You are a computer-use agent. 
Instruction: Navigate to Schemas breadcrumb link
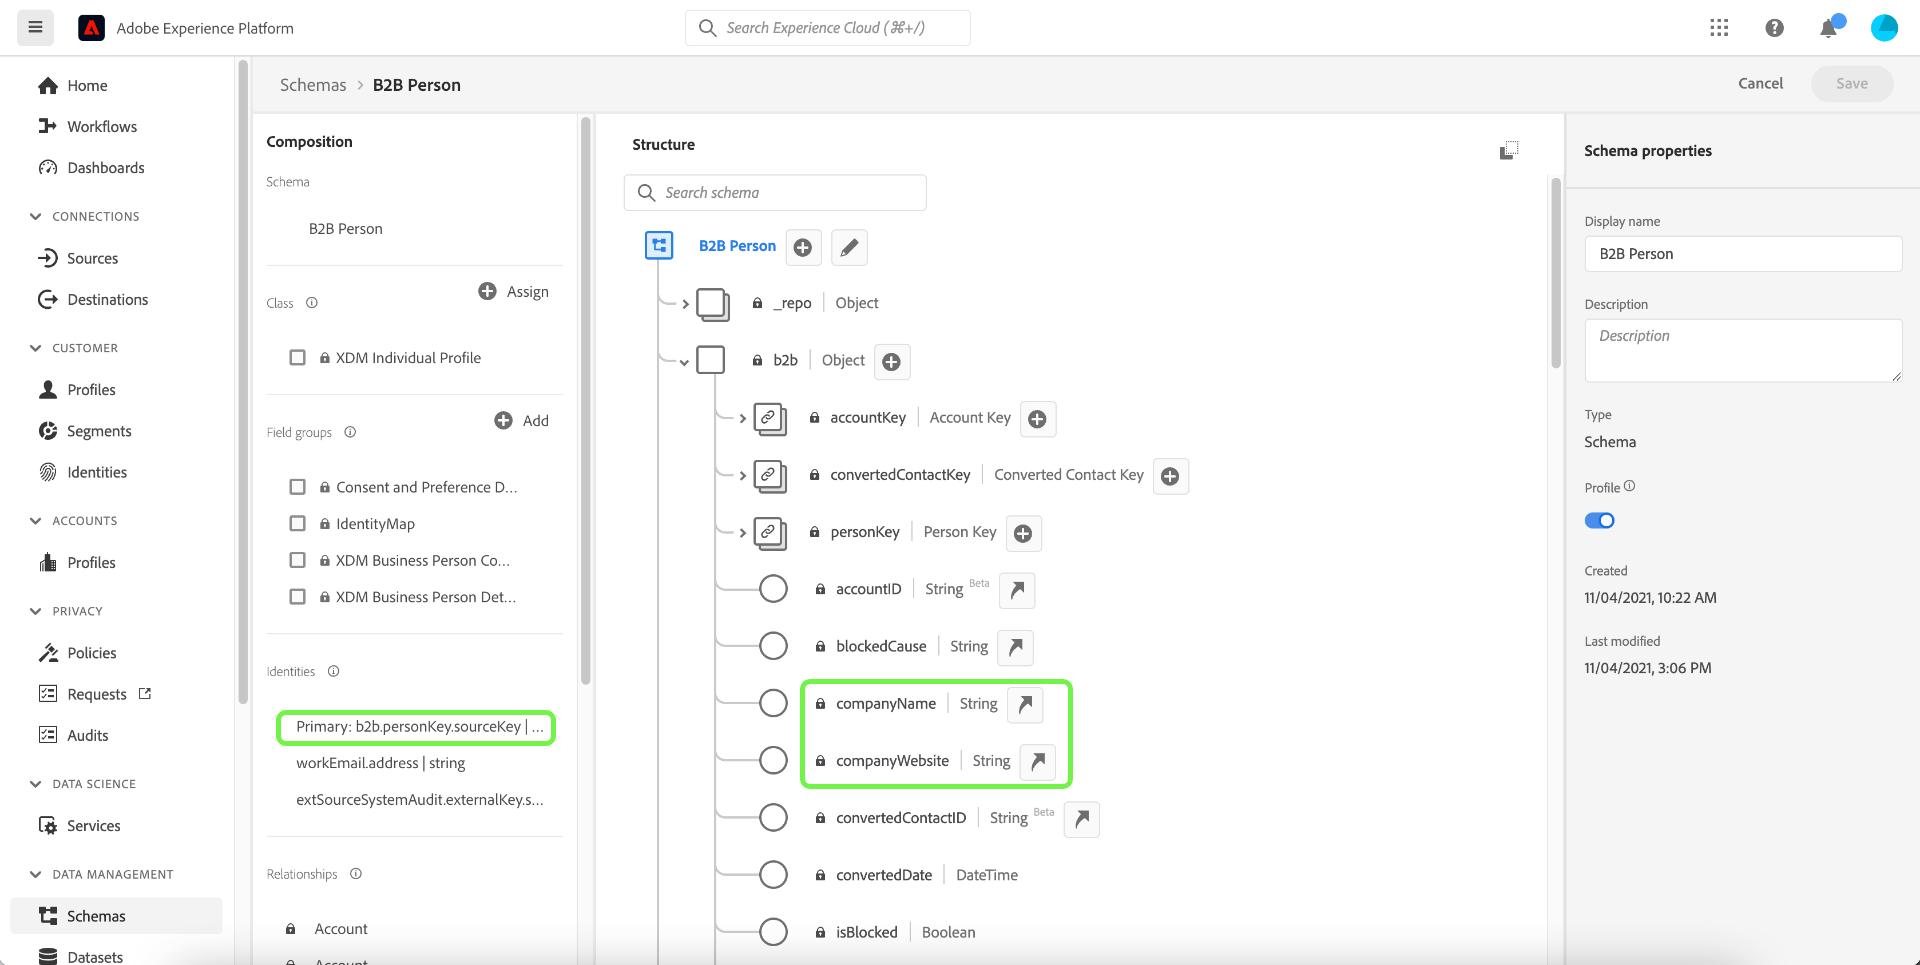313,85
